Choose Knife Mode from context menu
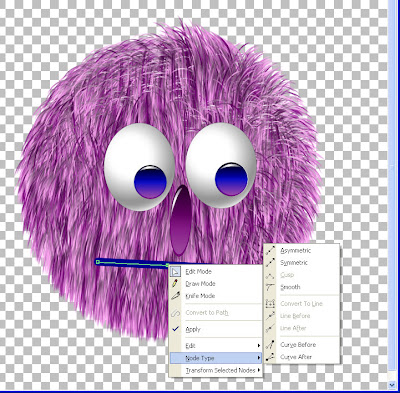 click(x=216, y=296)
